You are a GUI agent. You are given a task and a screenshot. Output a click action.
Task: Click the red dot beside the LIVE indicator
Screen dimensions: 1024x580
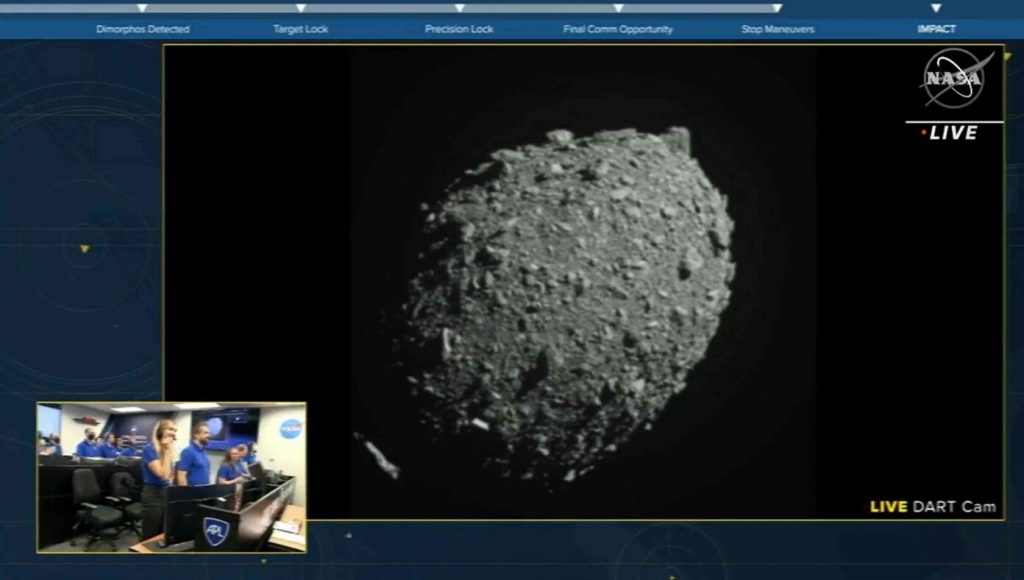coord(921,129)
